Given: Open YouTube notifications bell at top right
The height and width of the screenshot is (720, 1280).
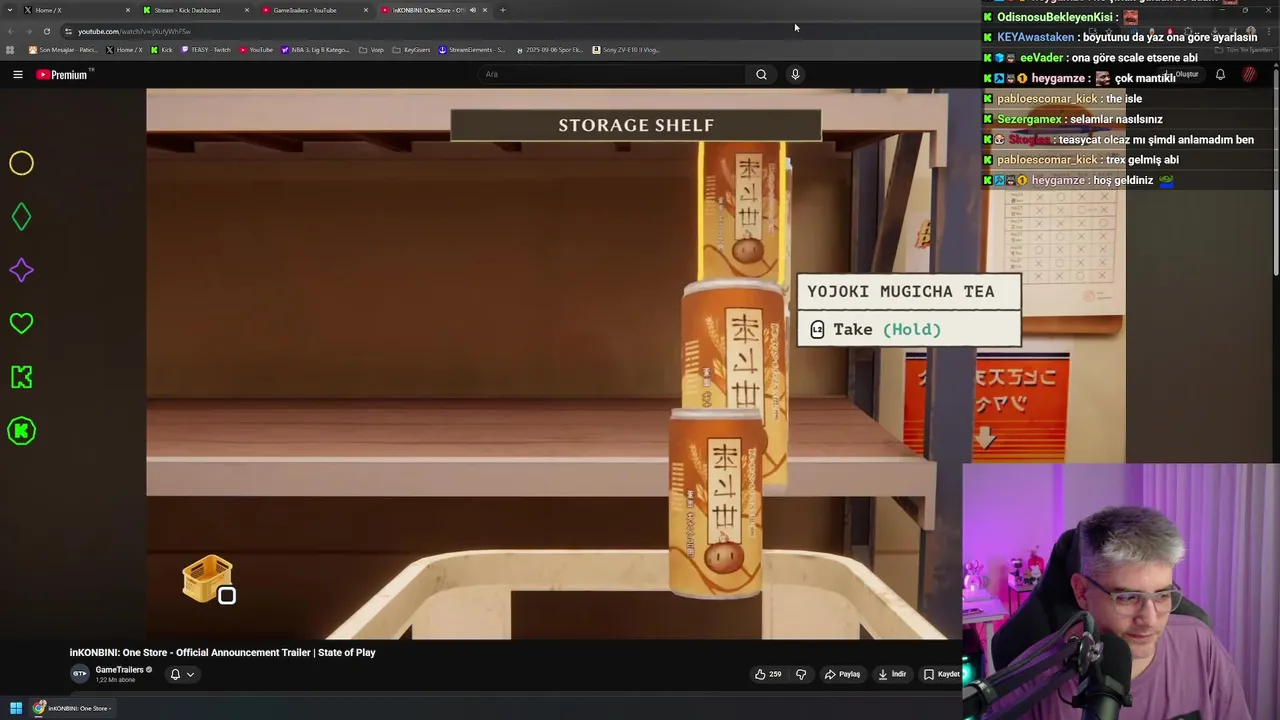Looking at the screenshot, I should coord(1220,74).
